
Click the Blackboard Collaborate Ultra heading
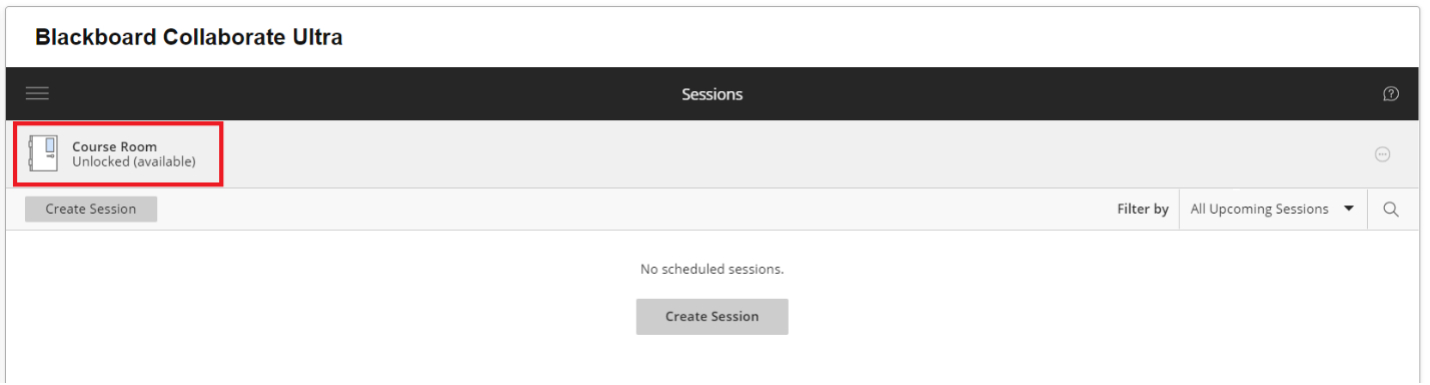(x=189, y=38)
